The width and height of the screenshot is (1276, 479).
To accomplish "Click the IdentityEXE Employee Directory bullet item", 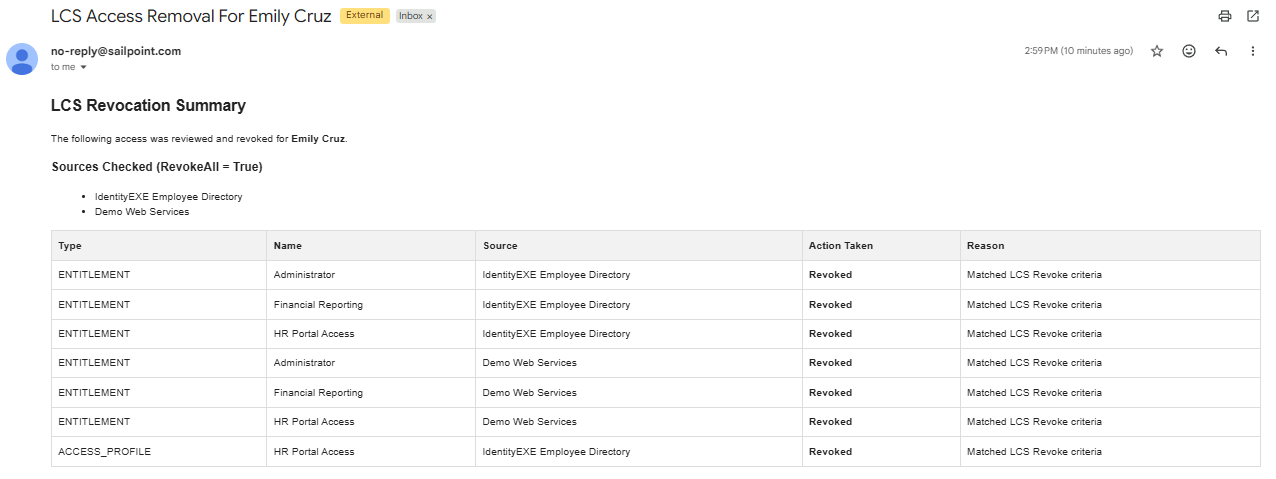I will pos(168,197).
